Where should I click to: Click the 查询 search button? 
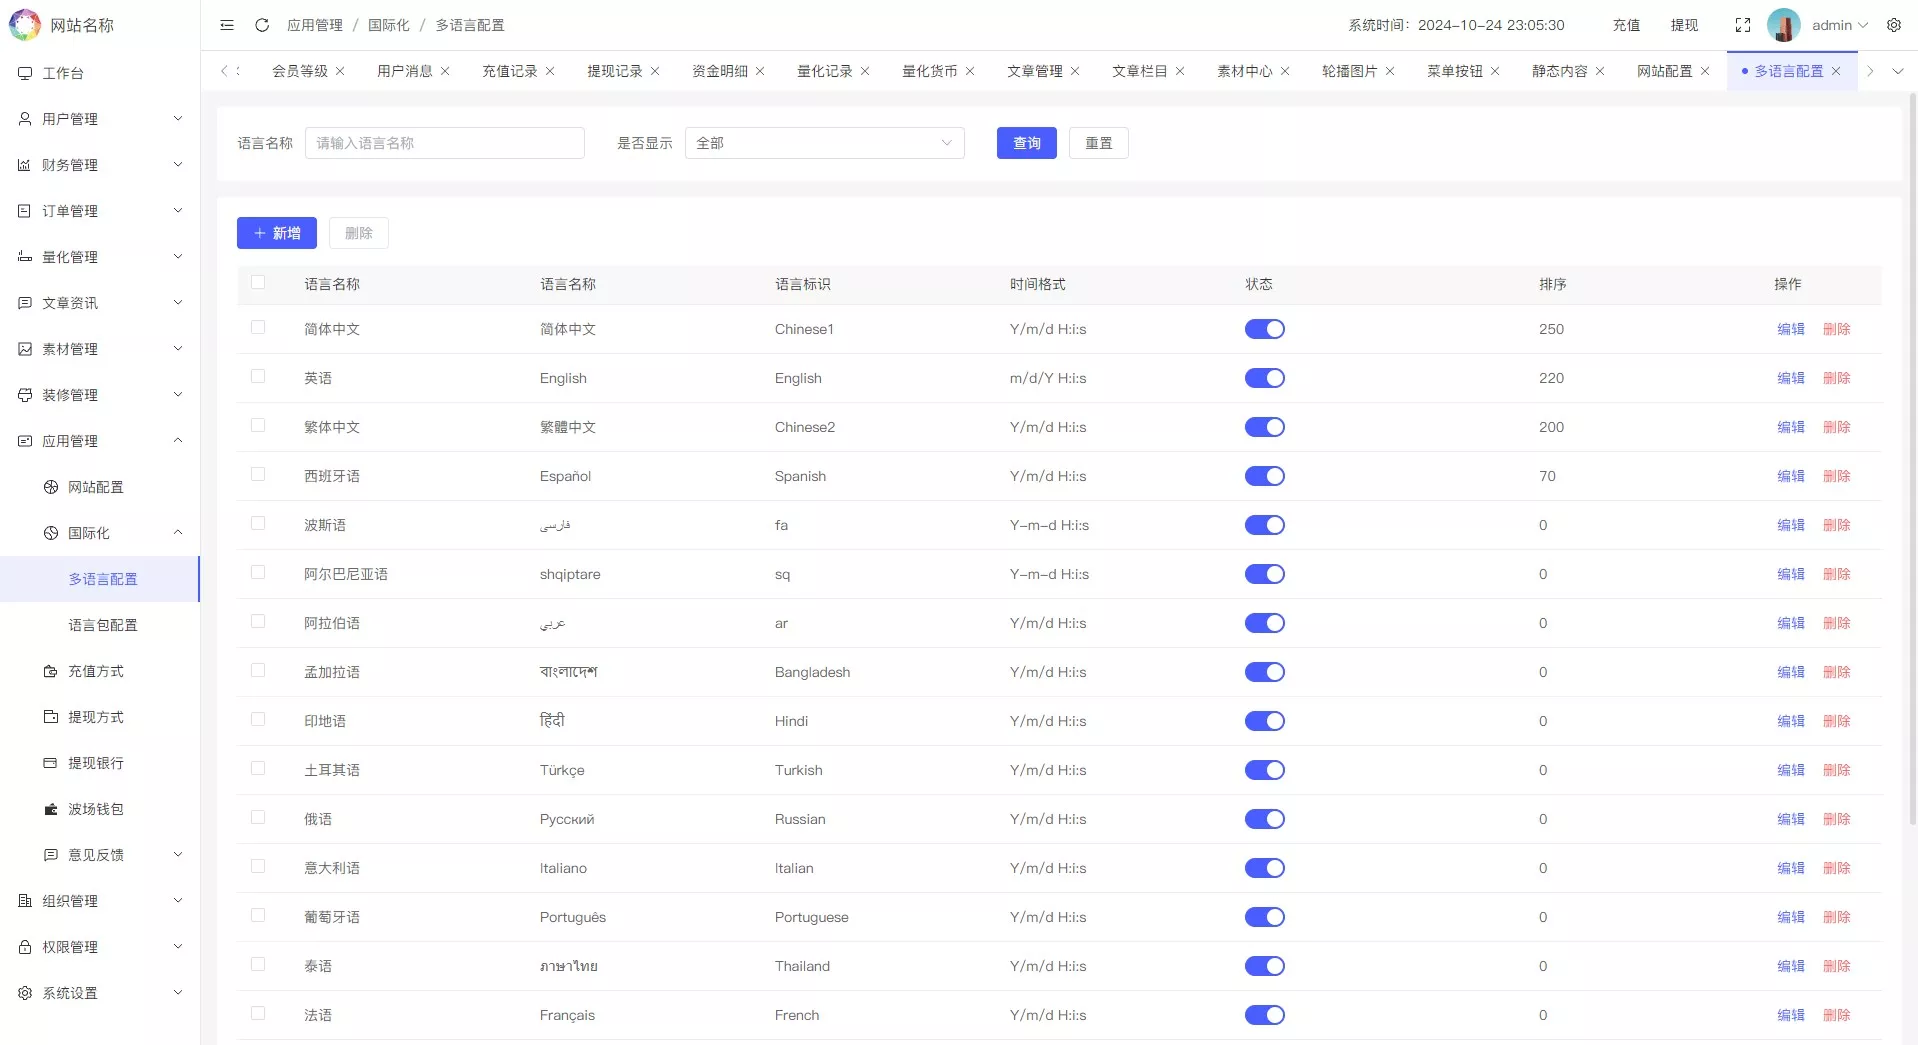click(x=1025, y=143)
